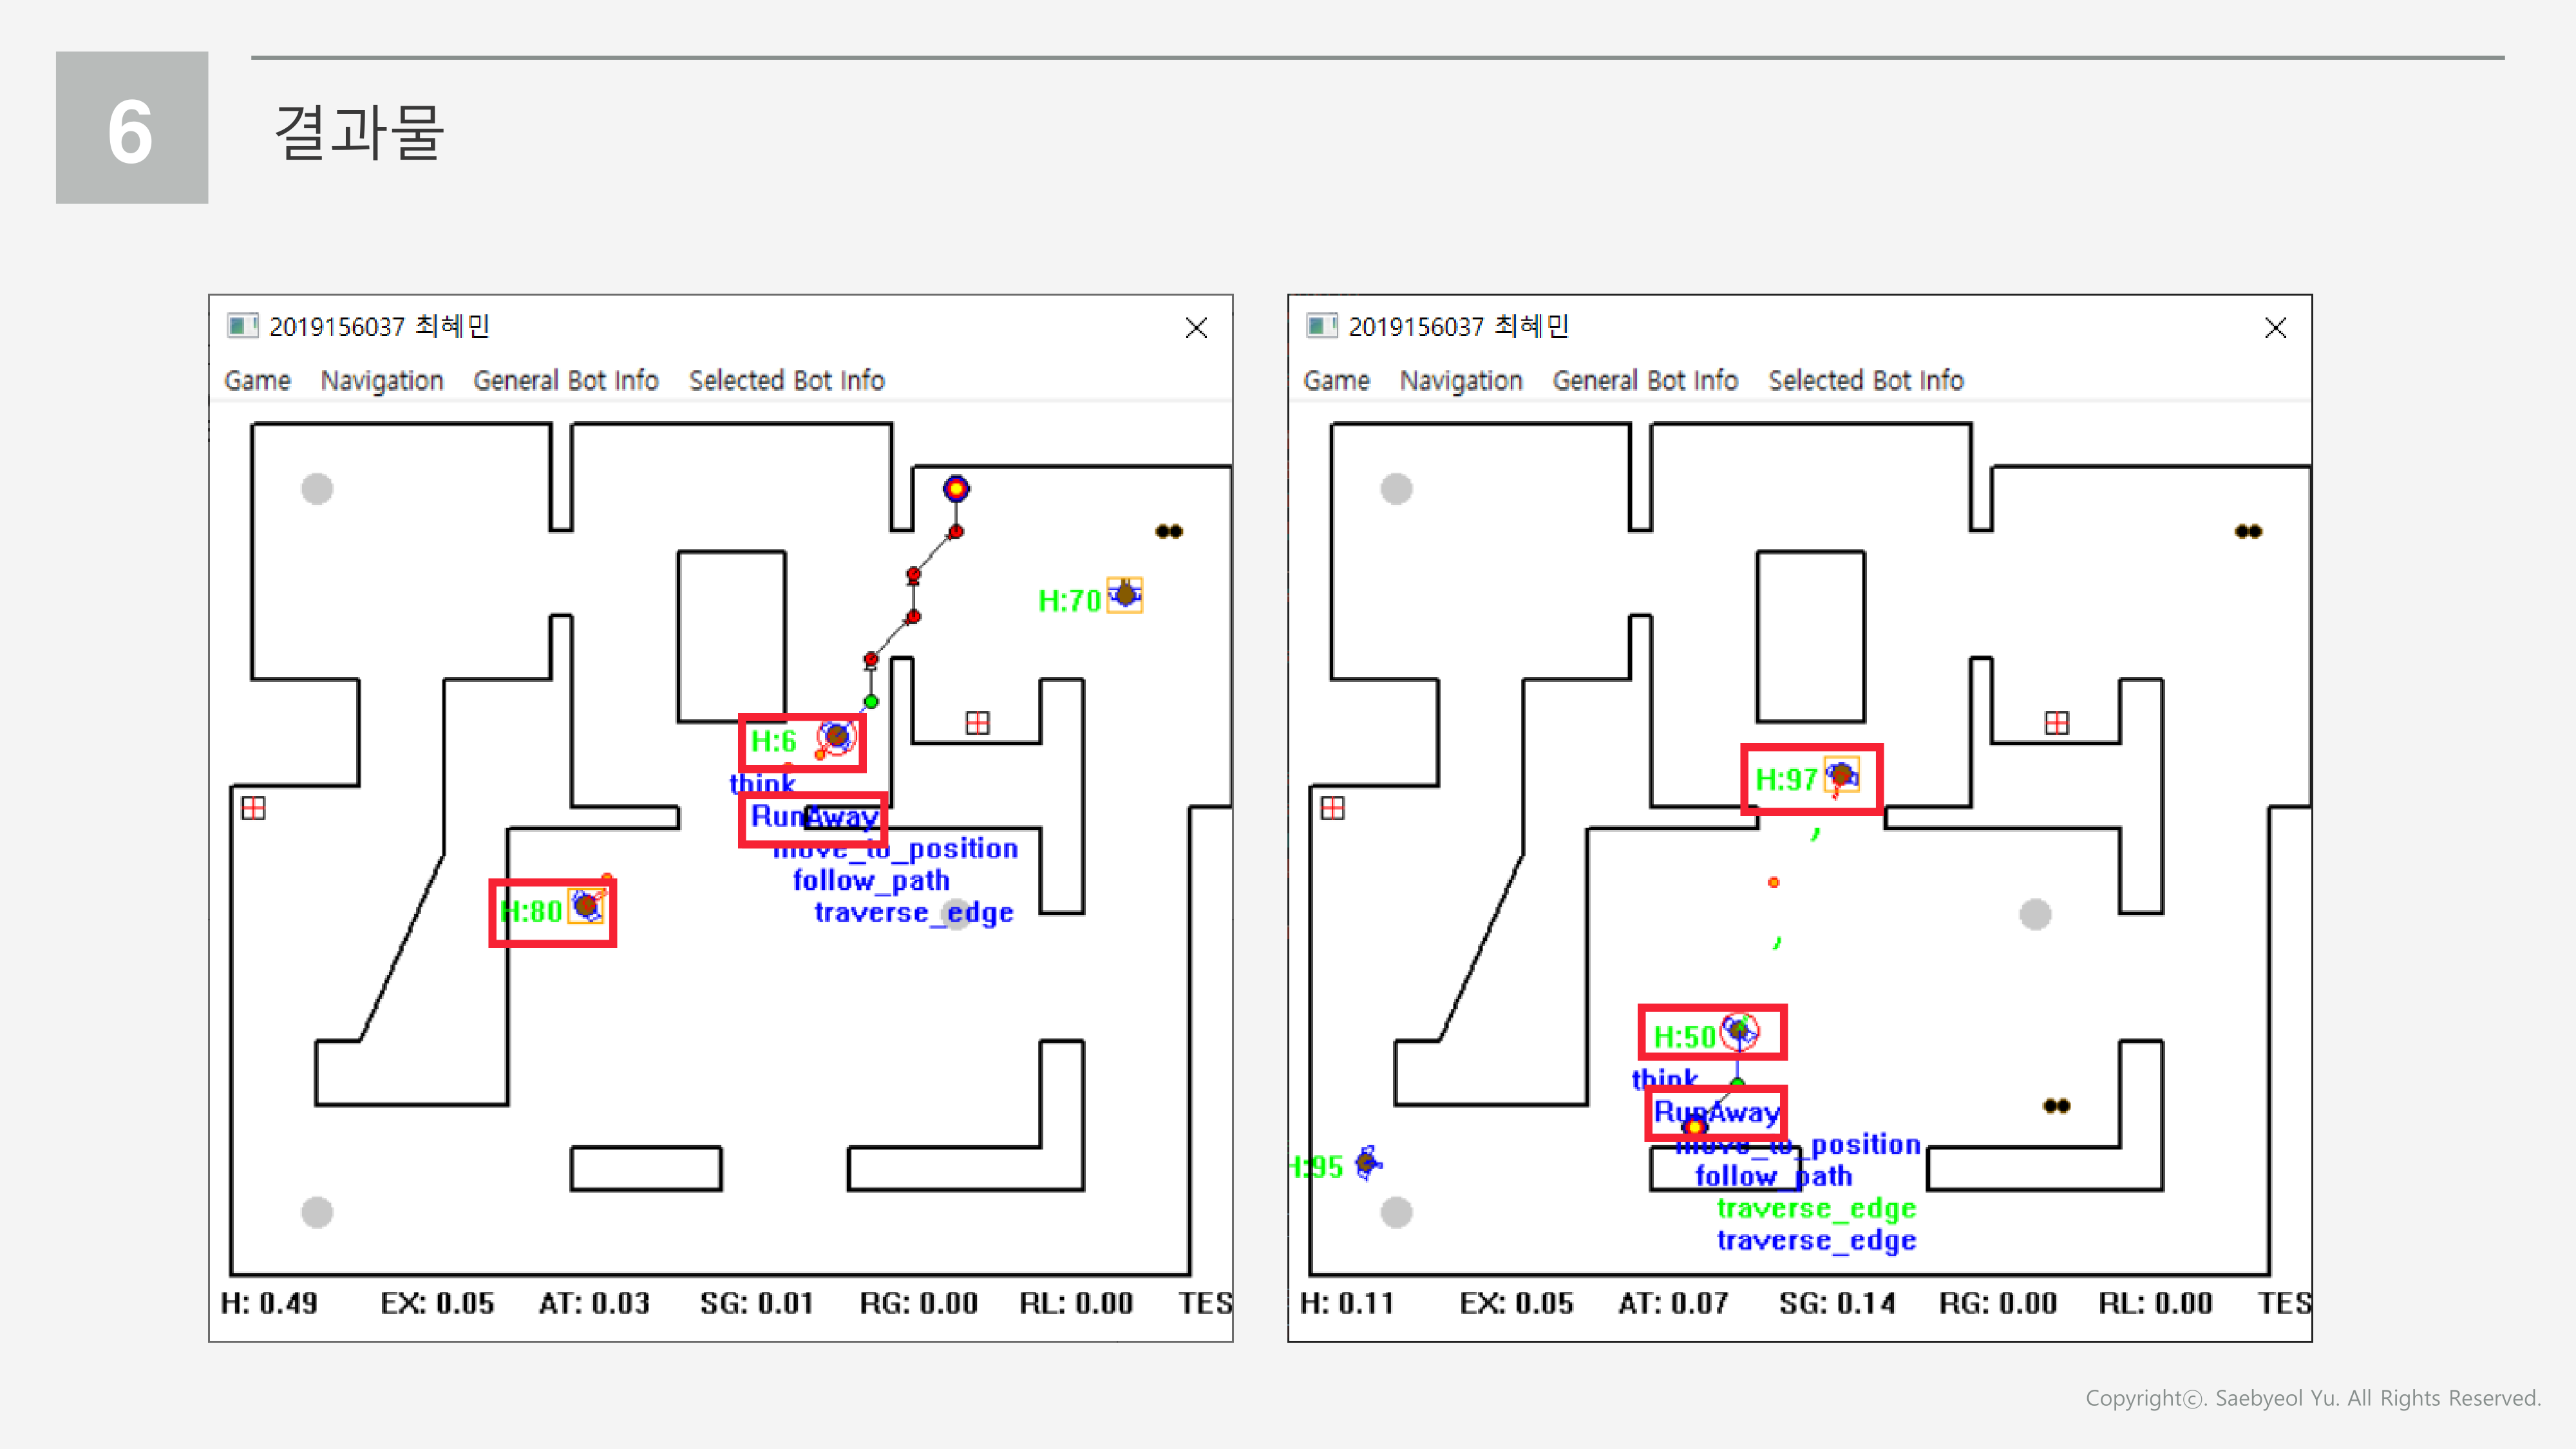
Task: Click General Bot Info in the left window
Action: 566,380
